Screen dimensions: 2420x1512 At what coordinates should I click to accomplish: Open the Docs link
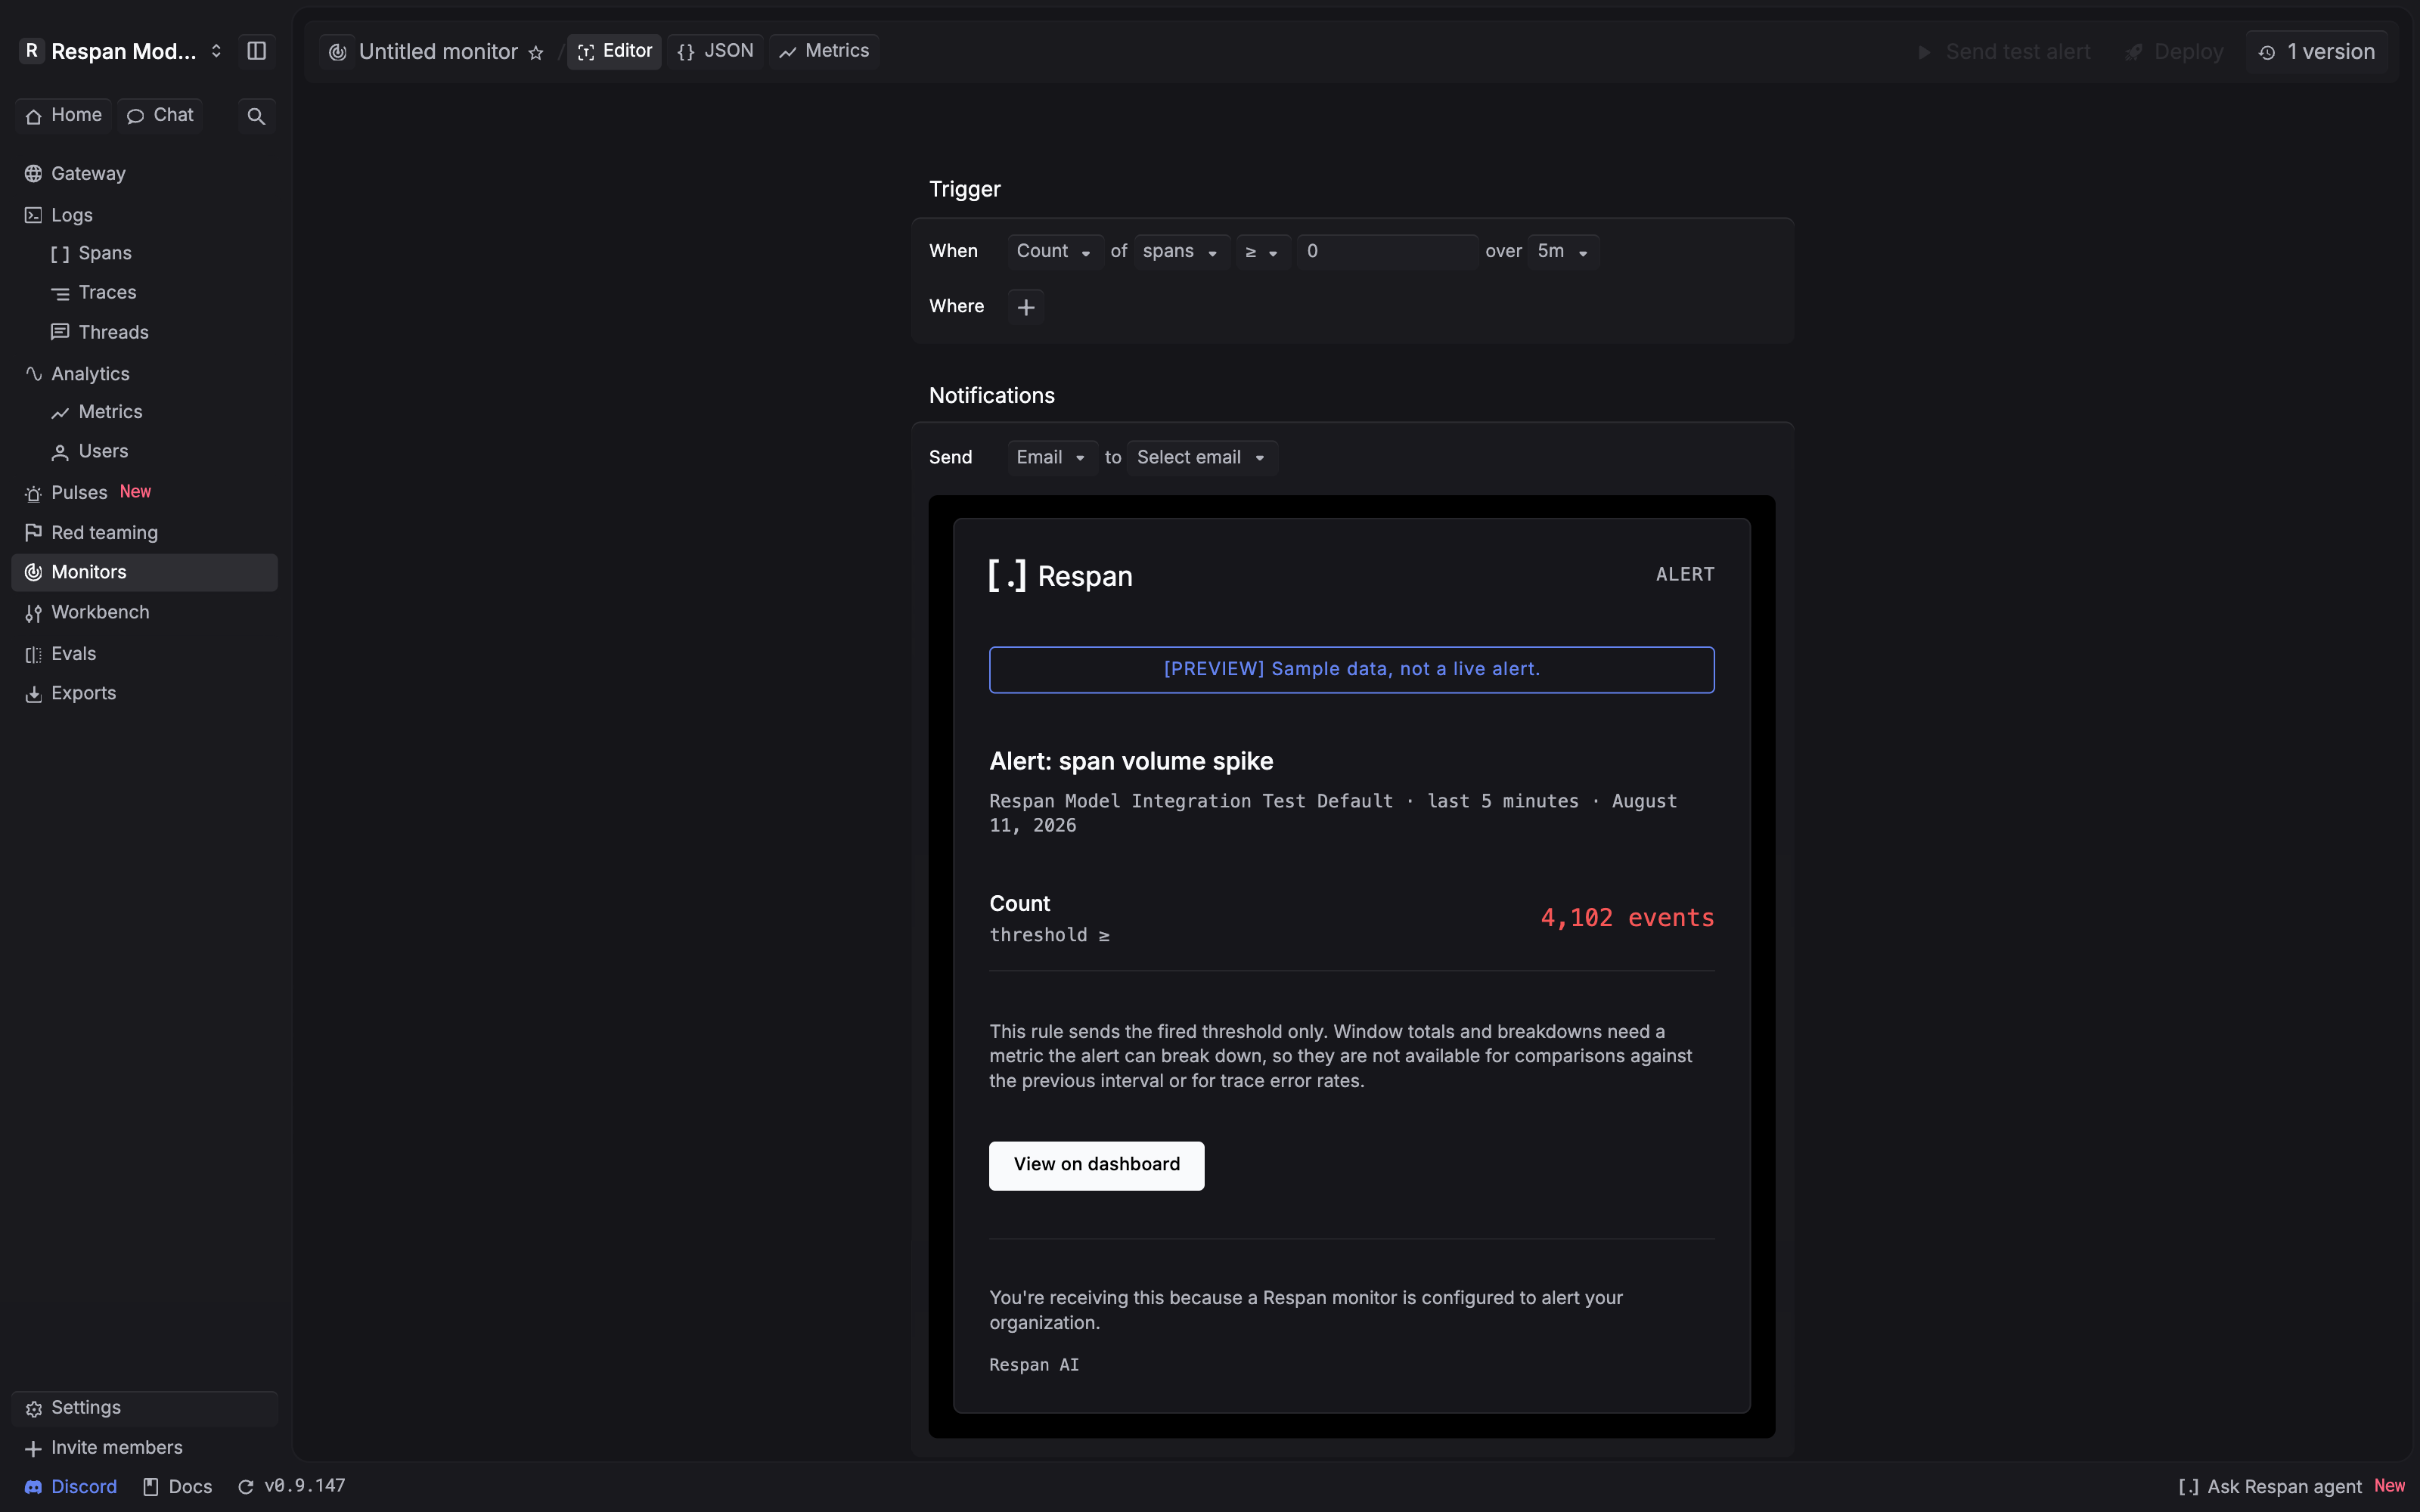pyautogui.click(x=178, y=1487)
